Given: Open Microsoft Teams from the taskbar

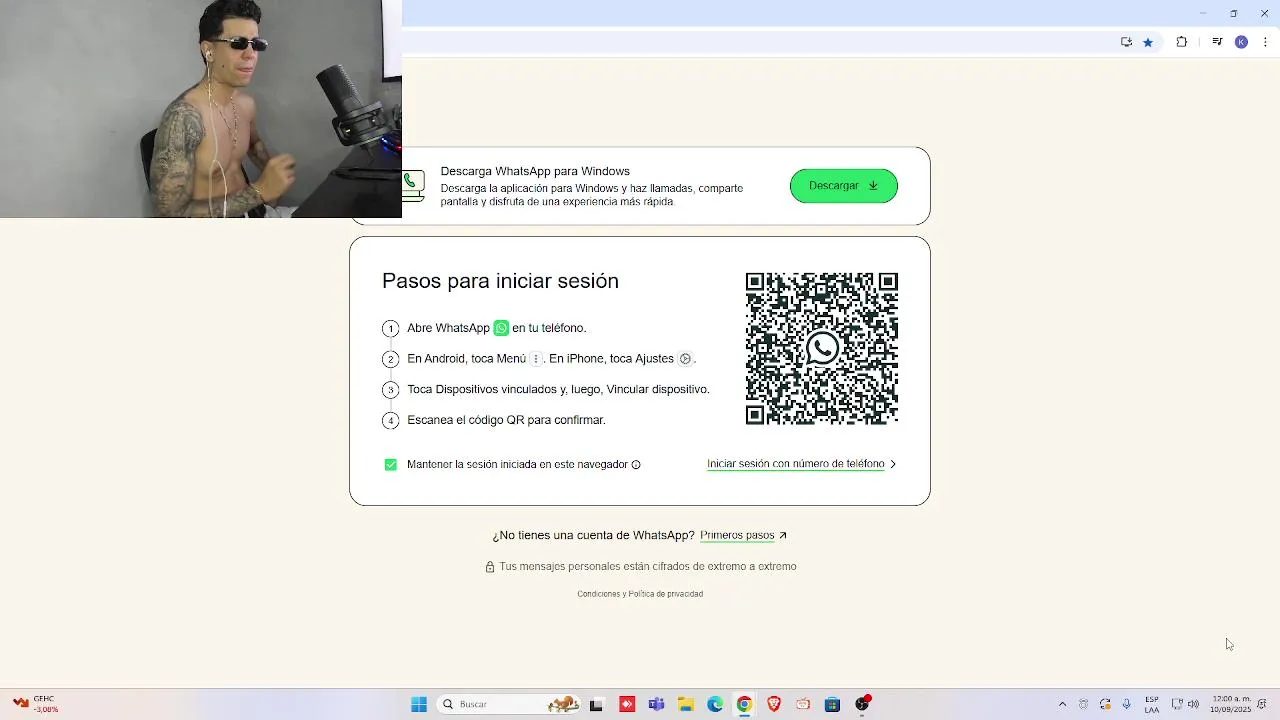Looking at the screenshot, I should coord(656,704).
